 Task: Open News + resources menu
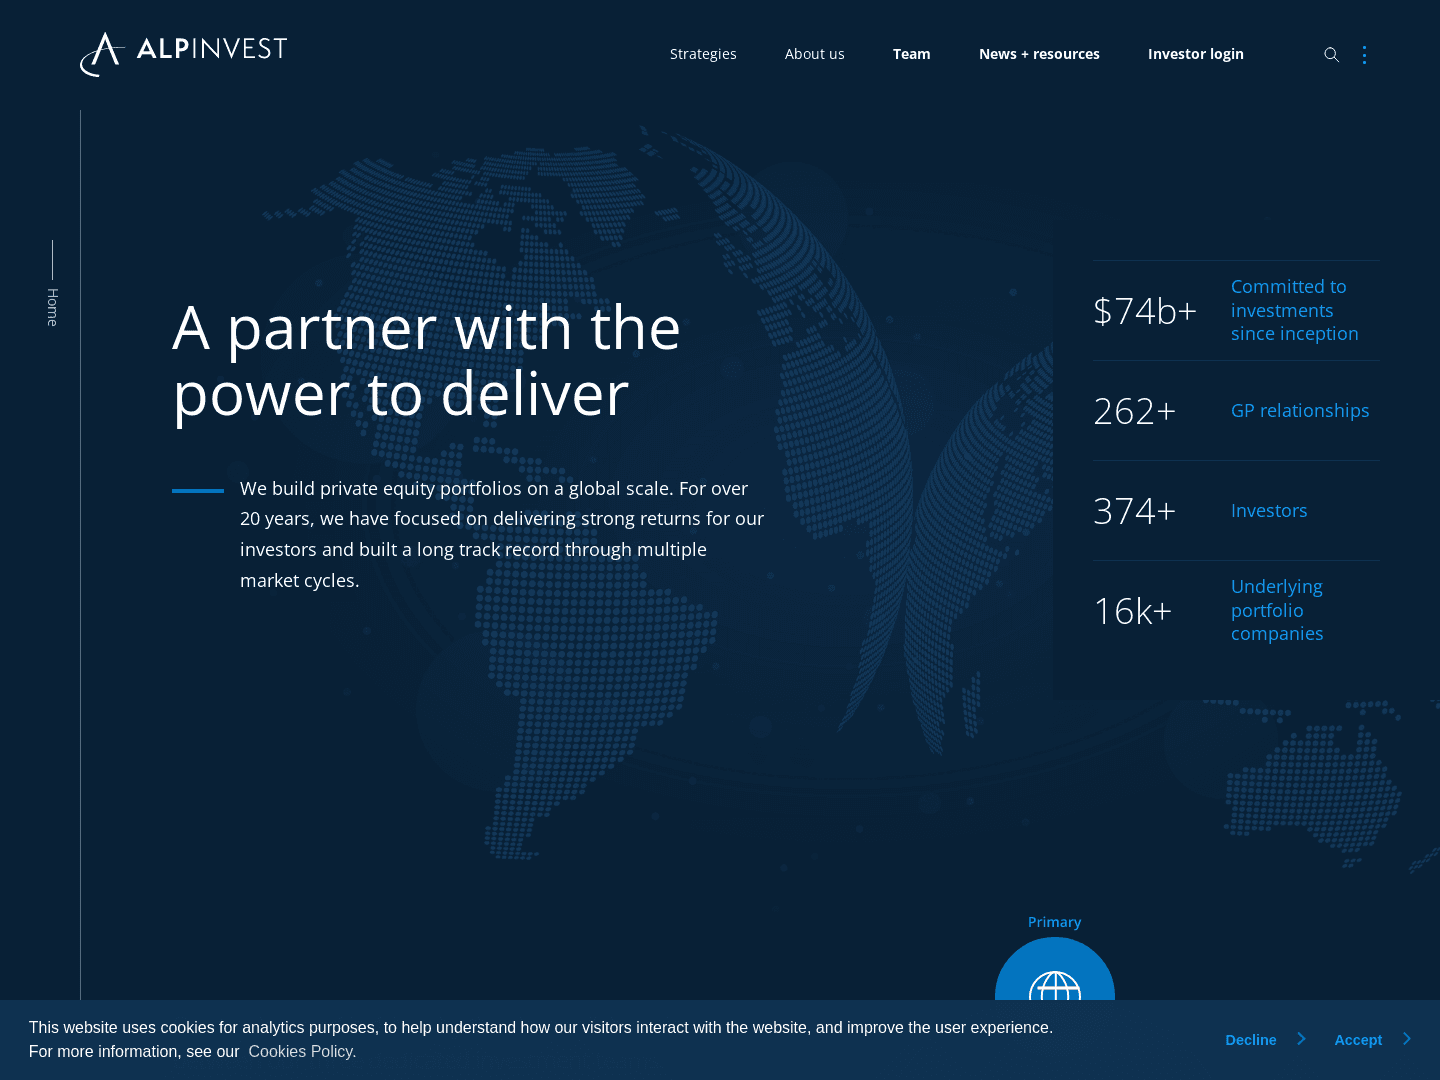(1039, 54)
